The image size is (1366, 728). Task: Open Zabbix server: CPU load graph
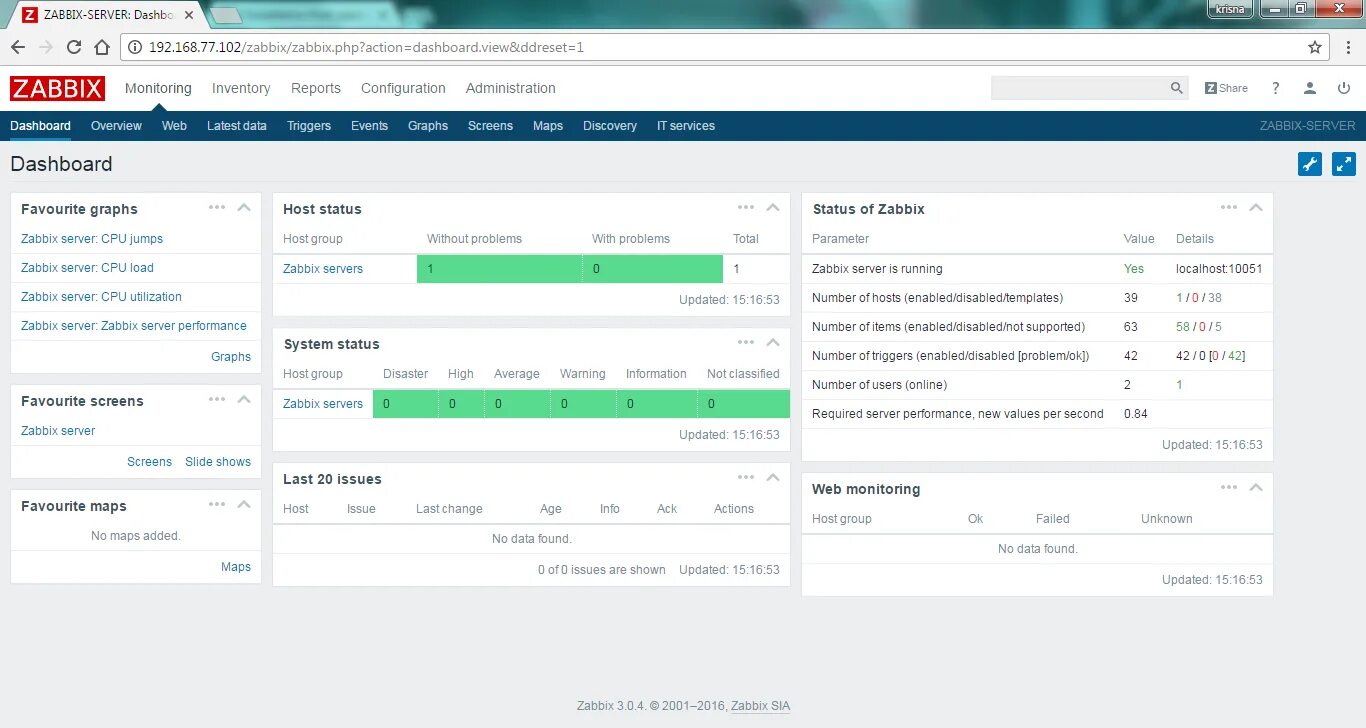[87, 268]
